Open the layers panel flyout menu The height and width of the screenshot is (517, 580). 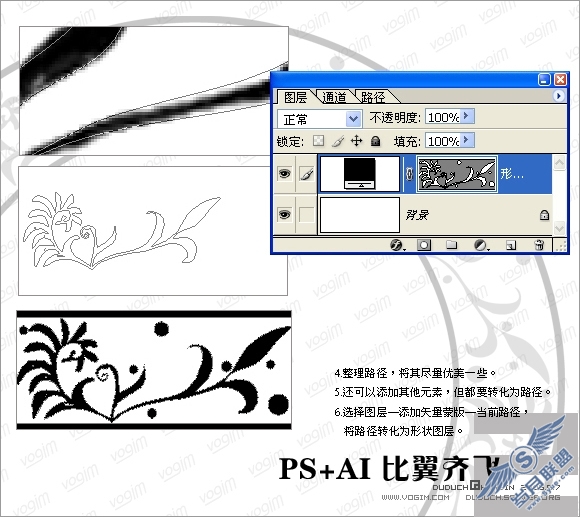click(558, 96)
